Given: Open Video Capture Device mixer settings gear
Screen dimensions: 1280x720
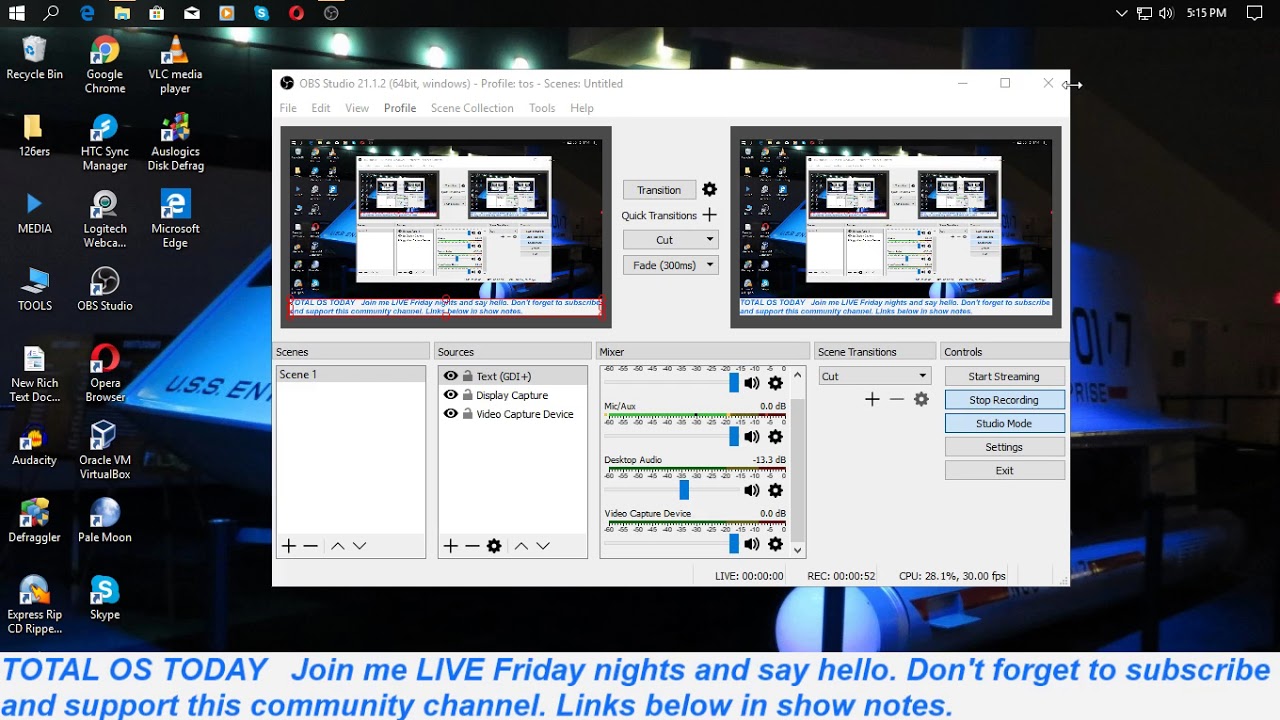Looking at the screenshot, I should [775, 544].
